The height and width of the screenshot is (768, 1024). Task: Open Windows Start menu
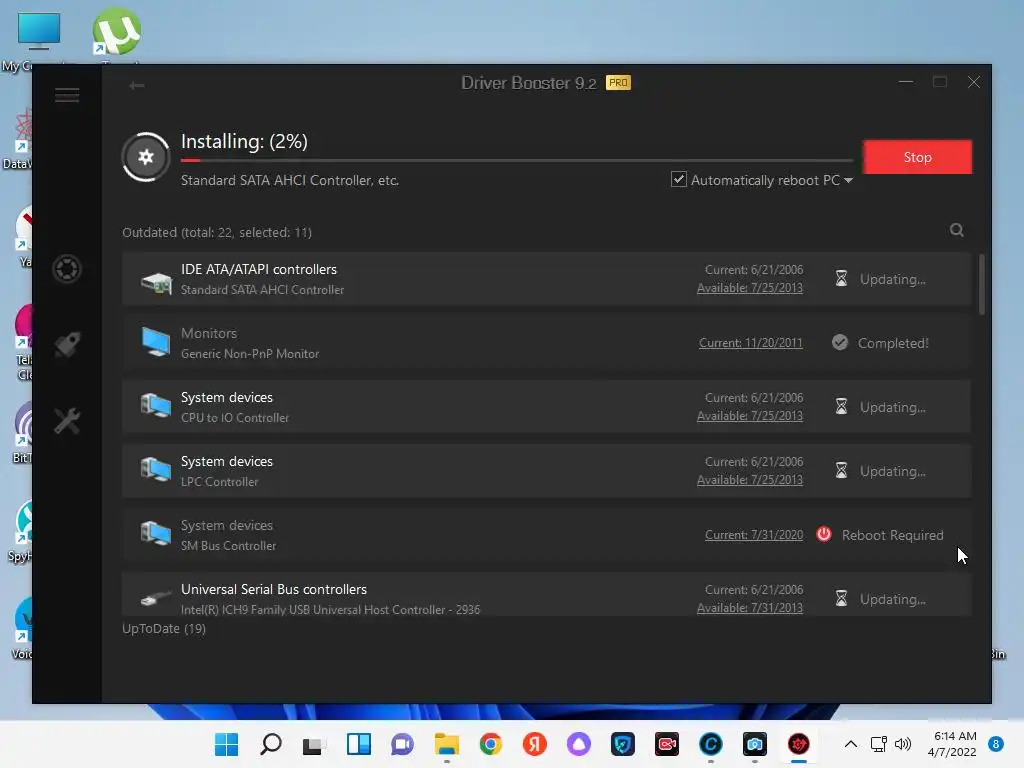pyautogui.click(x=227, y=744)
